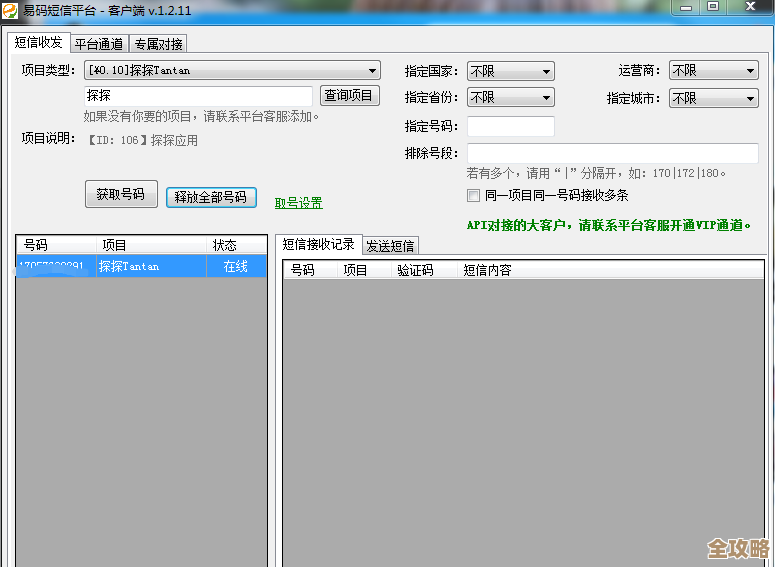This screenshot has height=567, width=775.
Task: Click the 状态 column header
Action: [x=237, y=245]
